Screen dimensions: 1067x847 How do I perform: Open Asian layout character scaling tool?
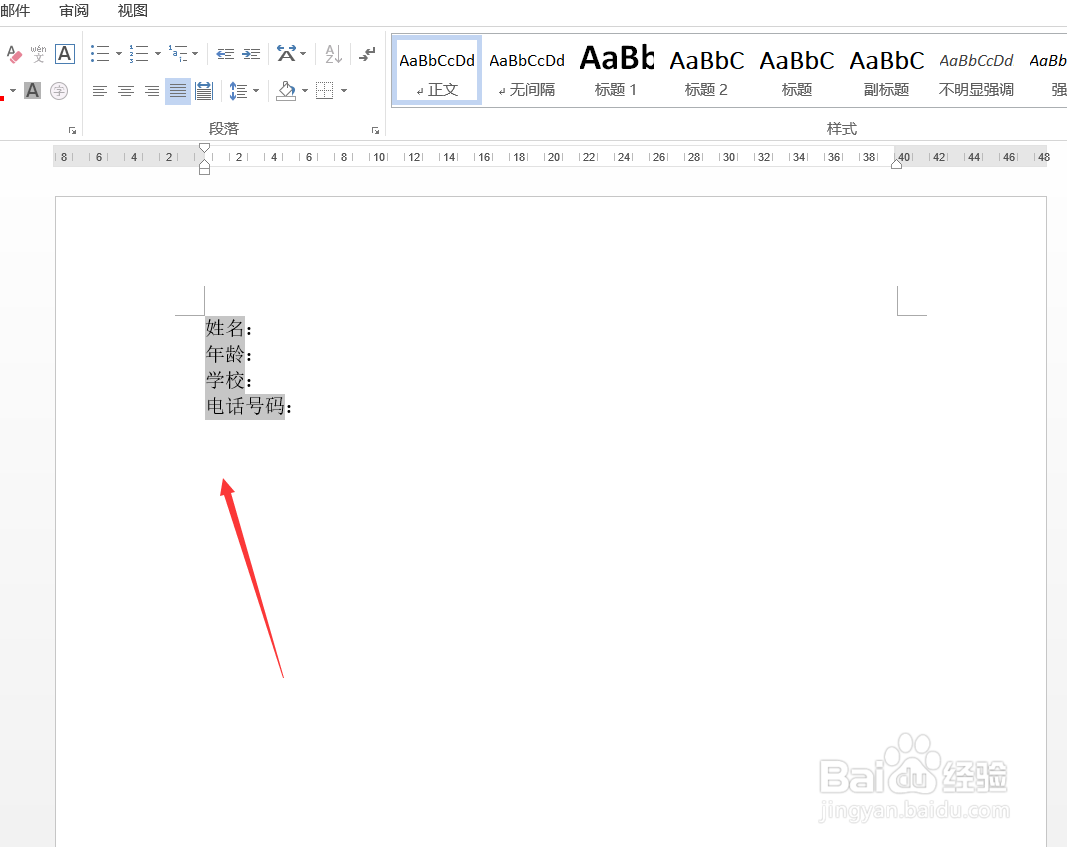pos(286,54)
